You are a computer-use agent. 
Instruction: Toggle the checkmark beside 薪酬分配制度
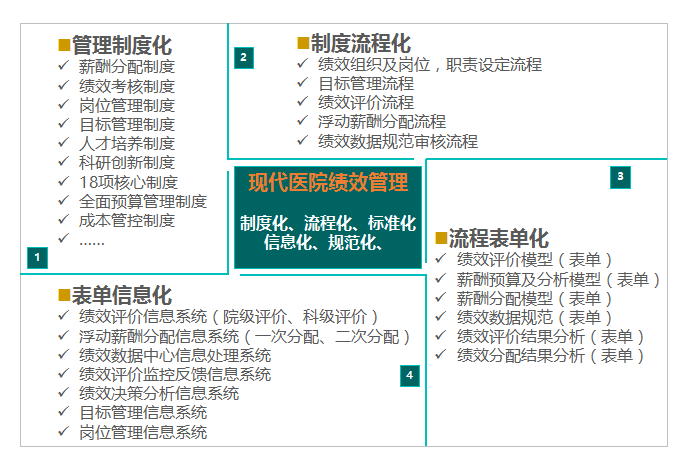(65, 67)
